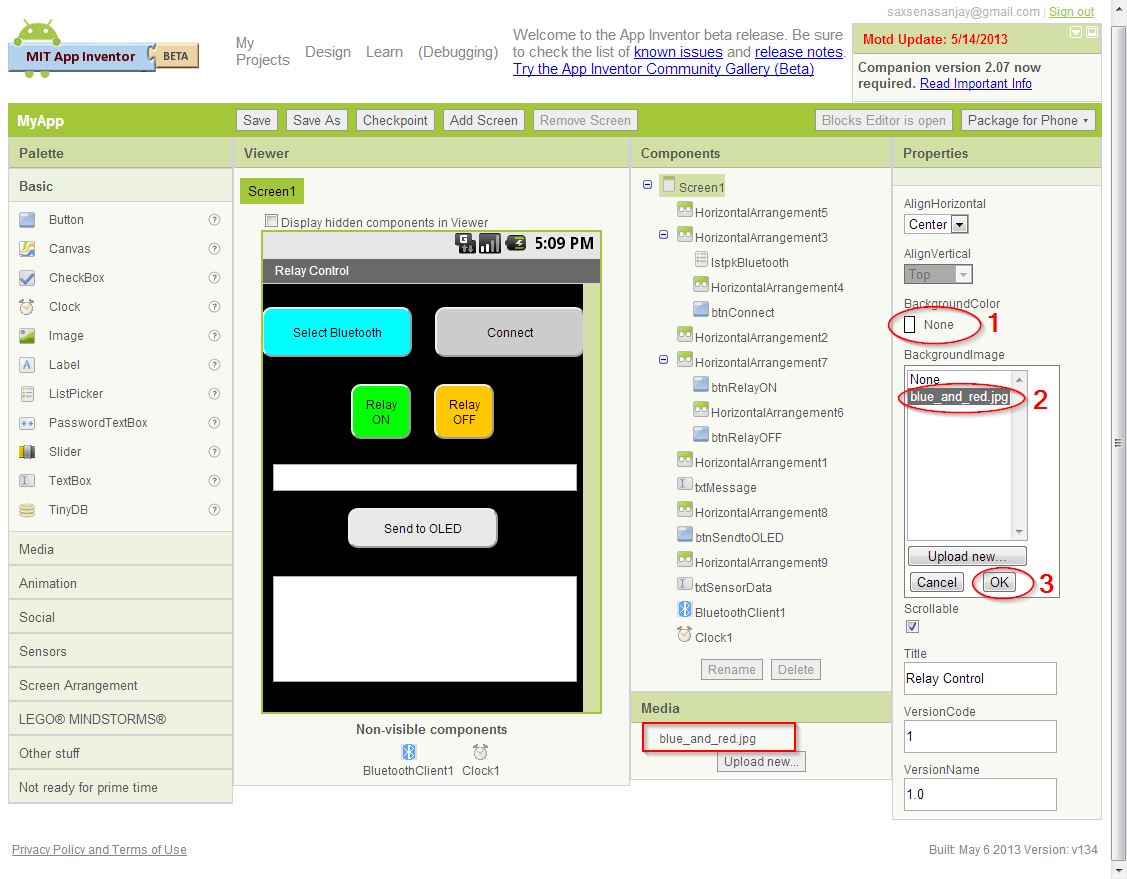Open help for Canvas component
The image size is (1127, 879).
click(214, 249)
